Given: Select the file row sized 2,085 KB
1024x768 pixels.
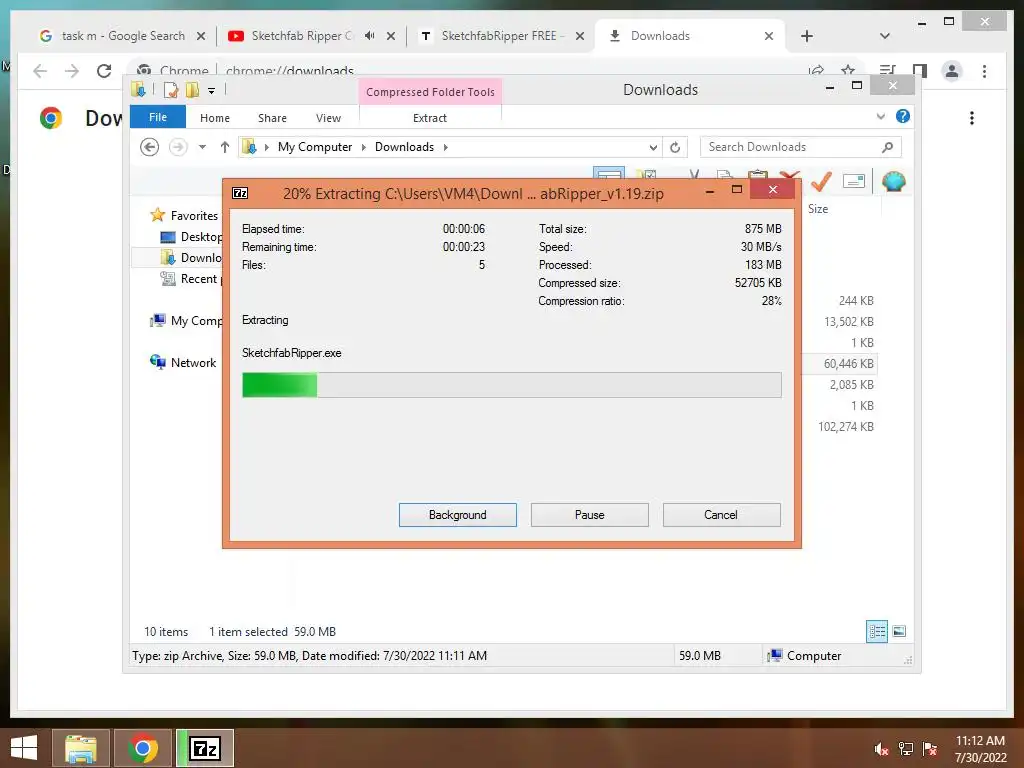Looking at the screenshot, I should point(851,385).
